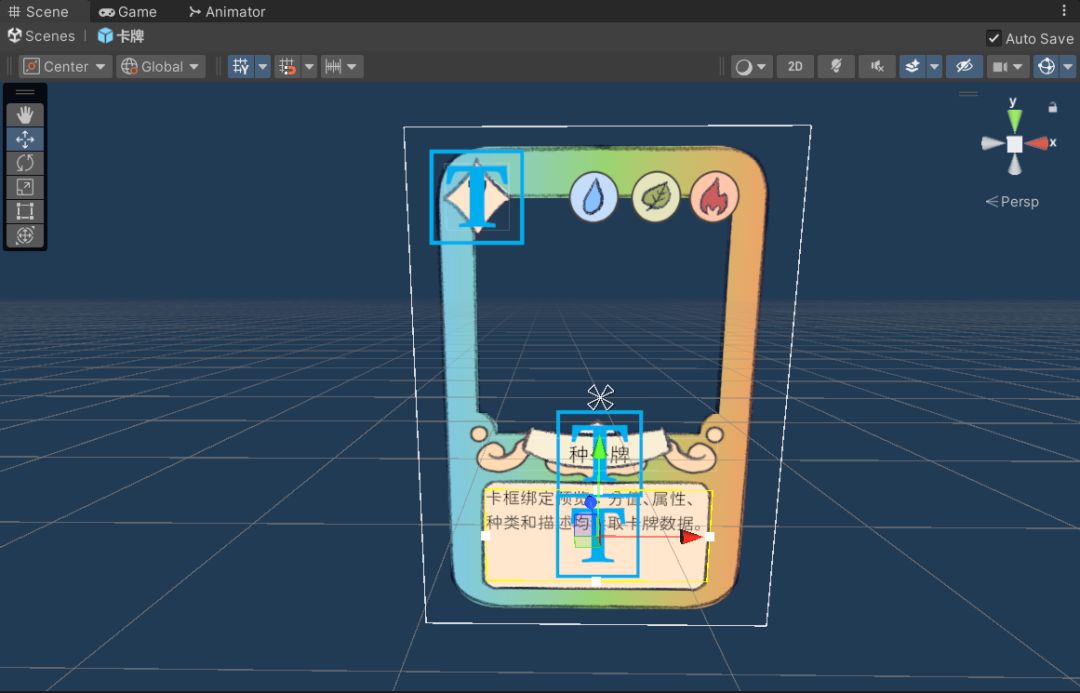Expand the gizmos options dropdown arrow
Screen dimensions: 1080x693
click(x=1068, y=67)
